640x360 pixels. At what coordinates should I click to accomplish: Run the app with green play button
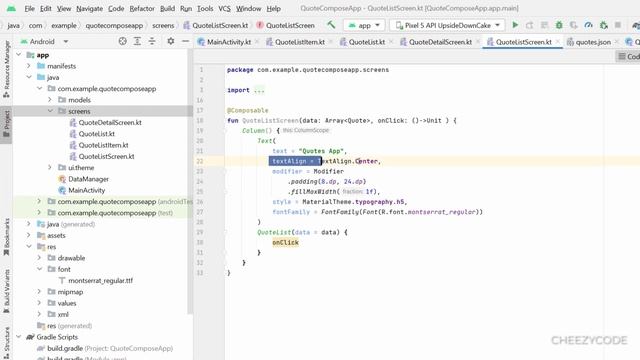point(515,25)
